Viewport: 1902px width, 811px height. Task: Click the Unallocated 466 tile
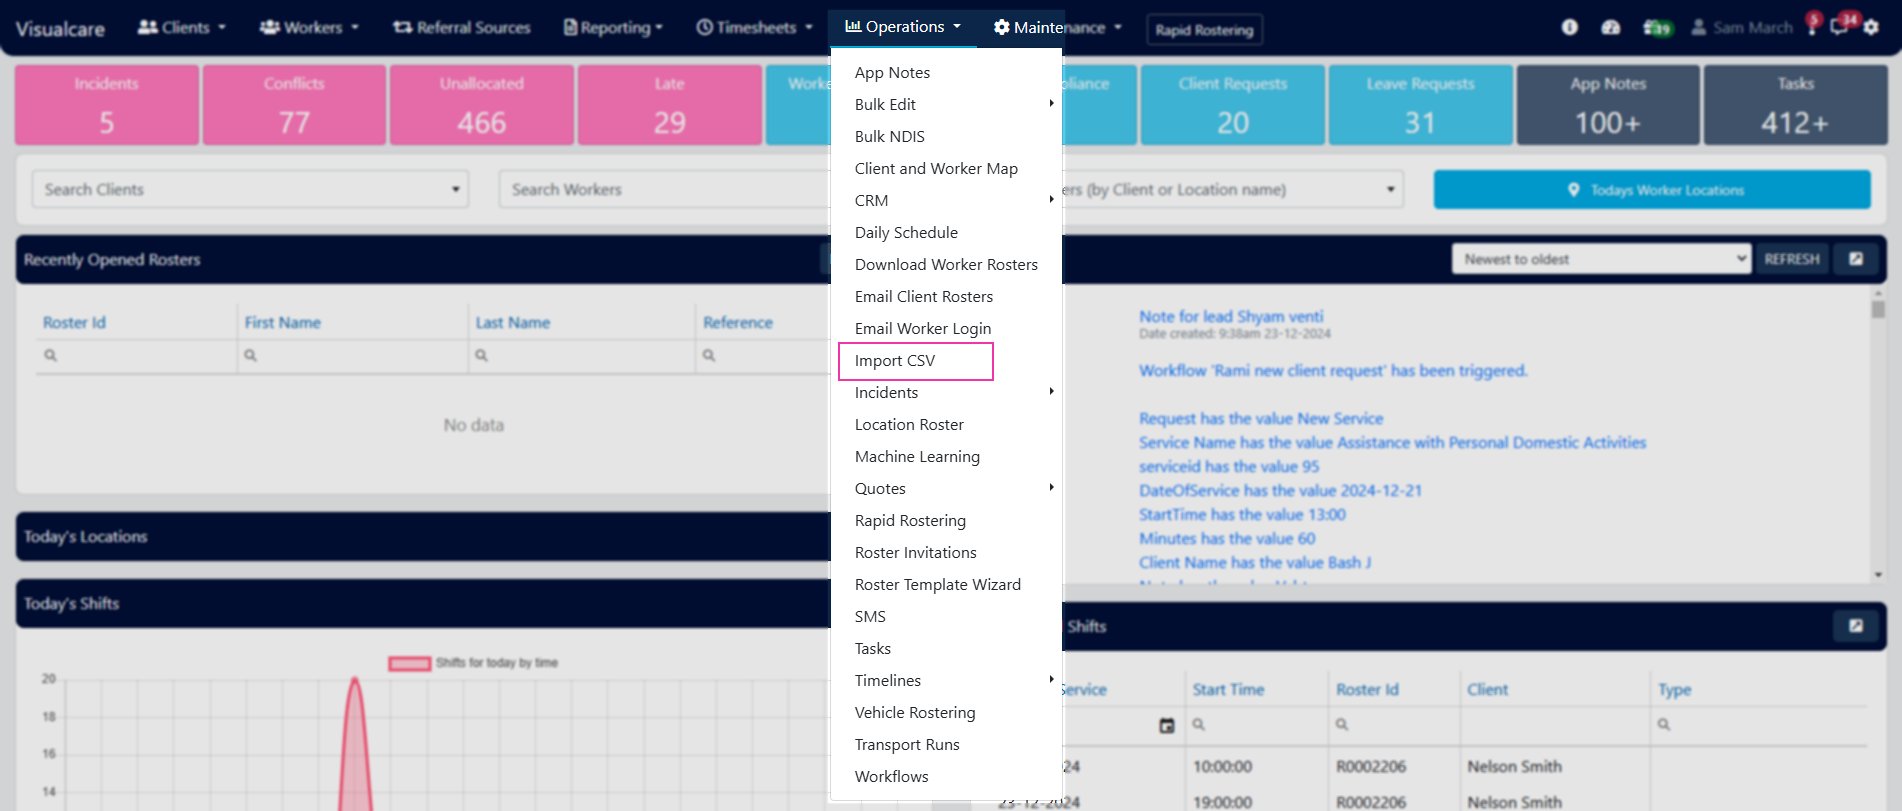click(x=482, y=105)
